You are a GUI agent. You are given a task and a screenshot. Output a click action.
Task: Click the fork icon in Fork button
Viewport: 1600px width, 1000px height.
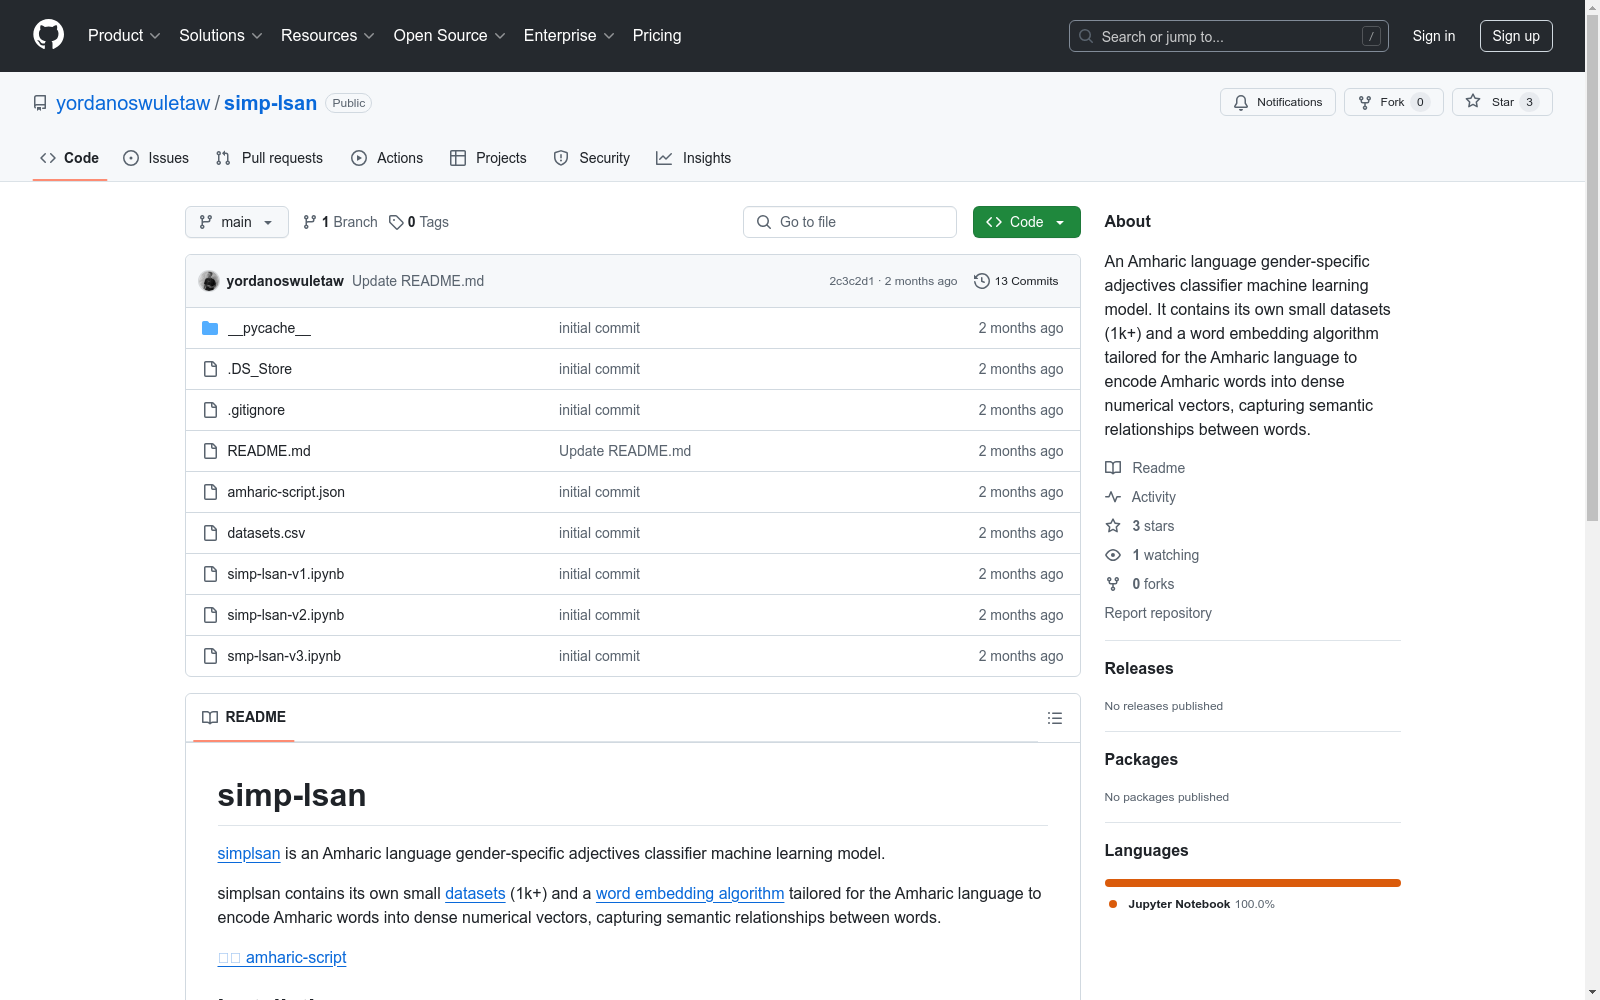click(1365, 102)
